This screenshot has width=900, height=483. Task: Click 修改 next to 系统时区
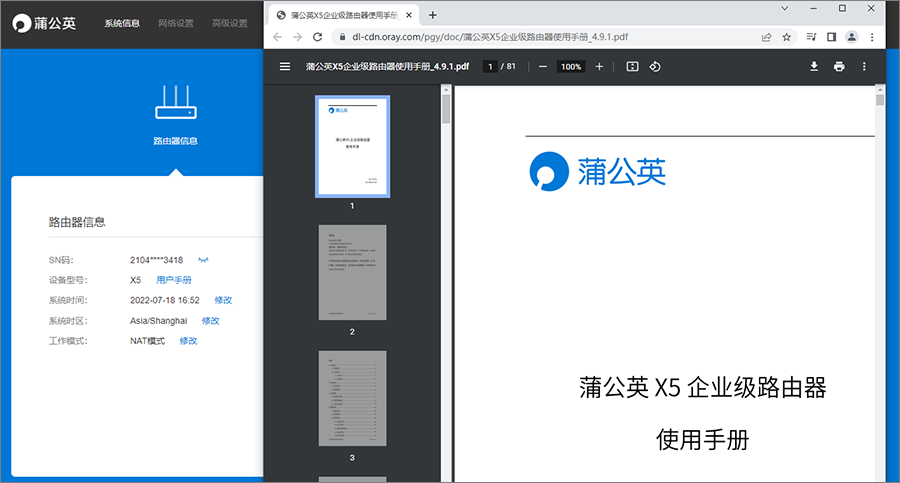point(211,321)
